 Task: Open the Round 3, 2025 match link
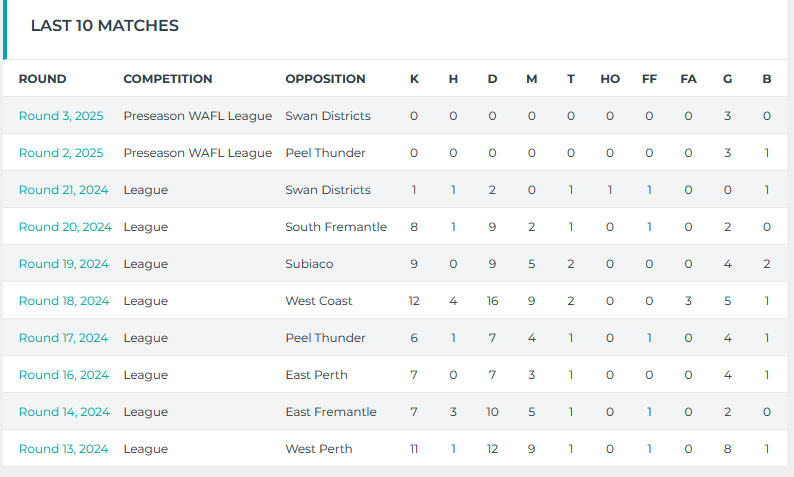pyautogui.click(x=61, y=116)
